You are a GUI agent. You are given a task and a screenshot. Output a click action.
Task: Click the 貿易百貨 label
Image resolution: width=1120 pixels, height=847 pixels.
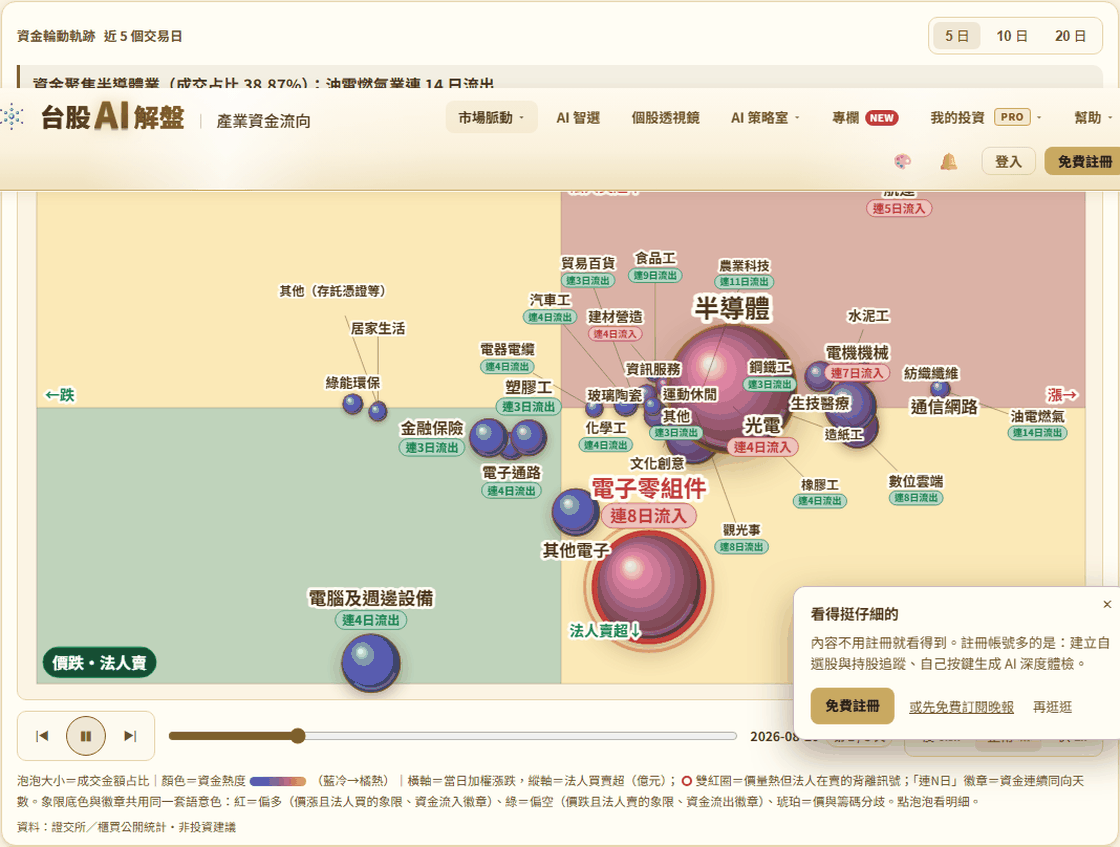click(588, 264)
